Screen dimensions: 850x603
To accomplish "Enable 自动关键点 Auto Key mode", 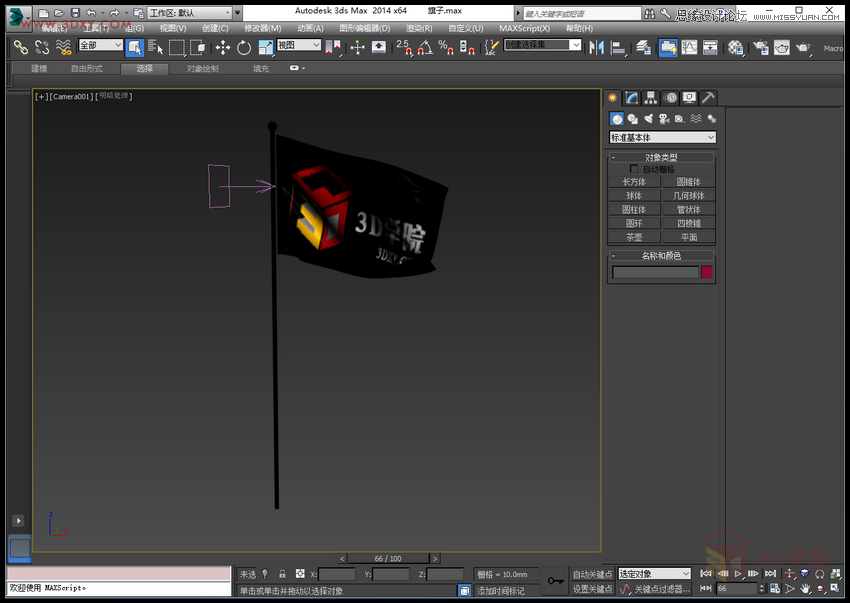I will tap(594, 573).
